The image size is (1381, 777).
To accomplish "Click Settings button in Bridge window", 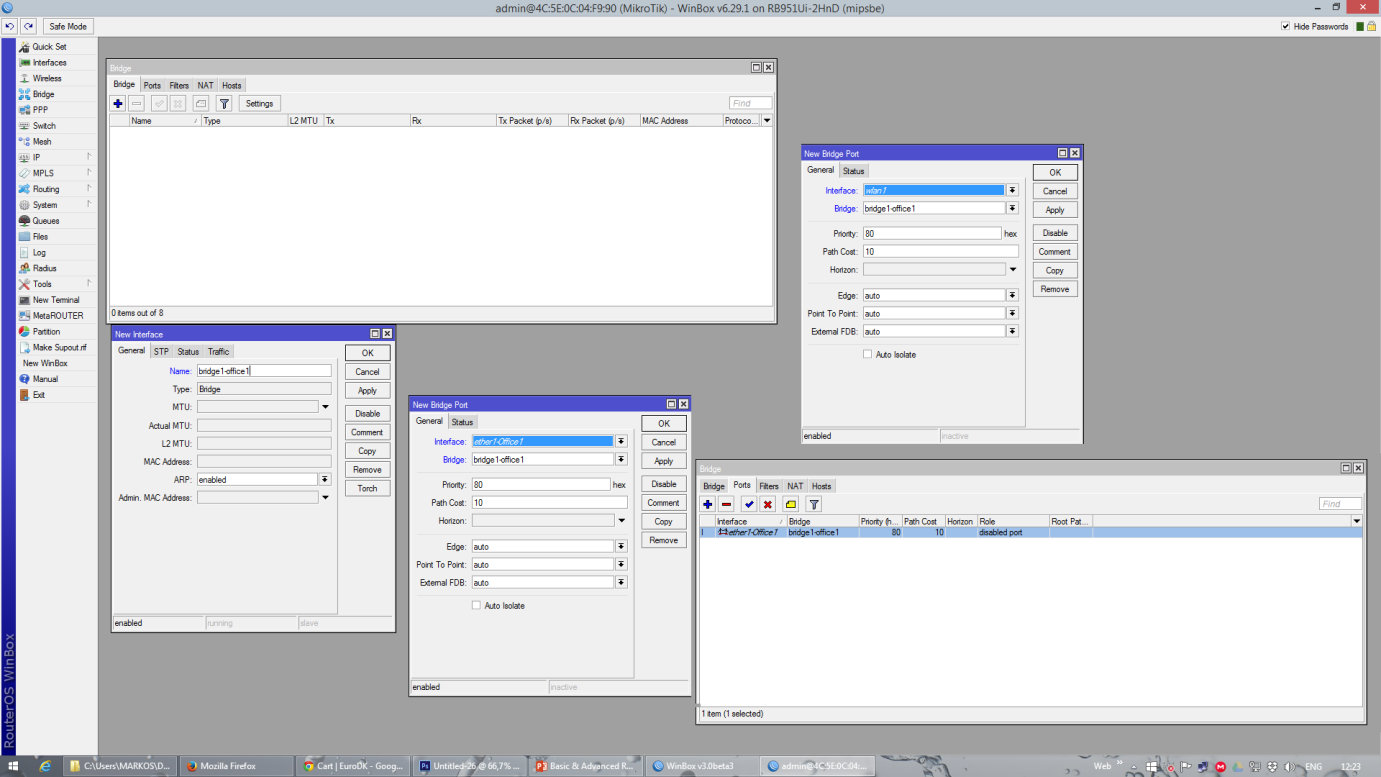I will (259, 104).
